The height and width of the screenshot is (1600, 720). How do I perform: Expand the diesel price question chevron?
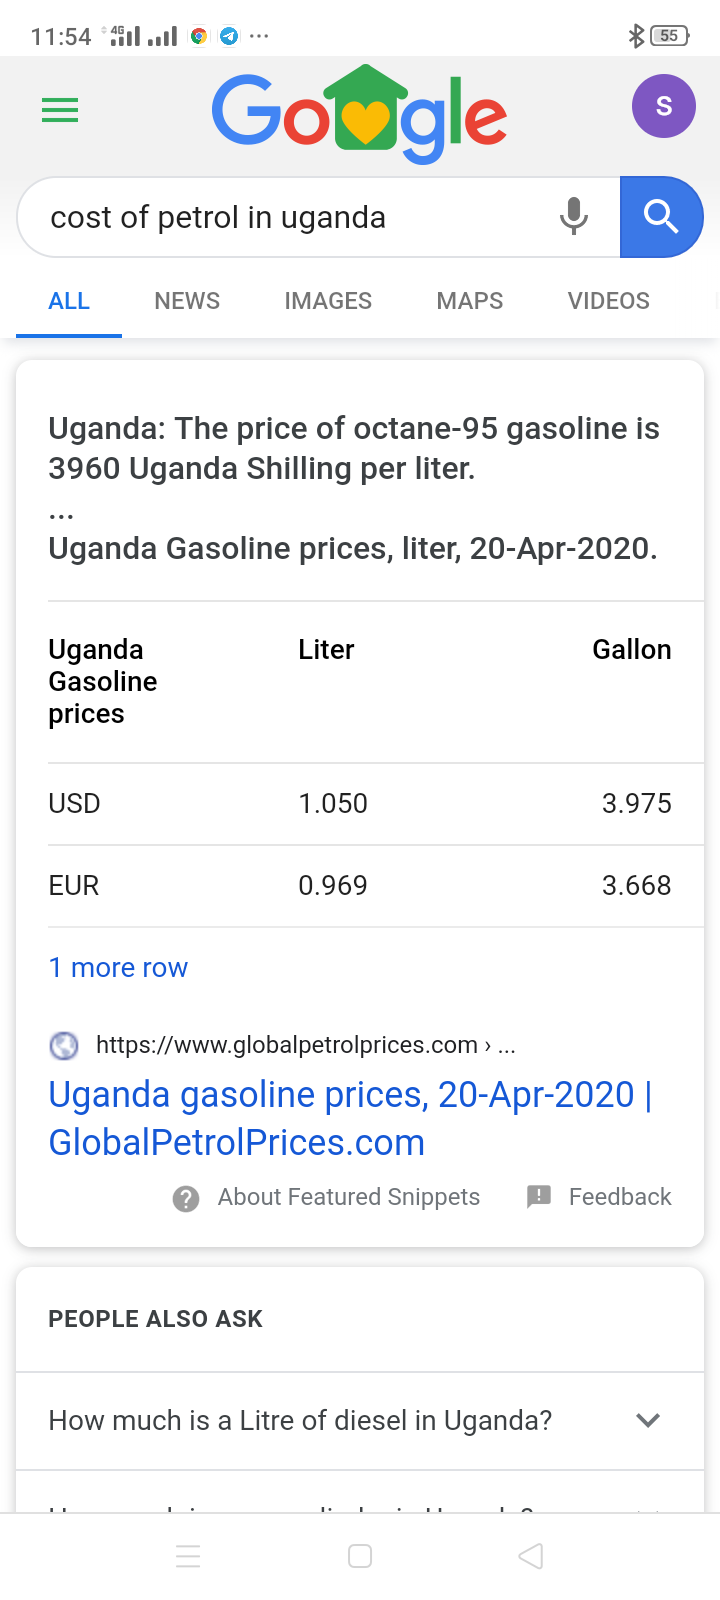click(648, 1420)
